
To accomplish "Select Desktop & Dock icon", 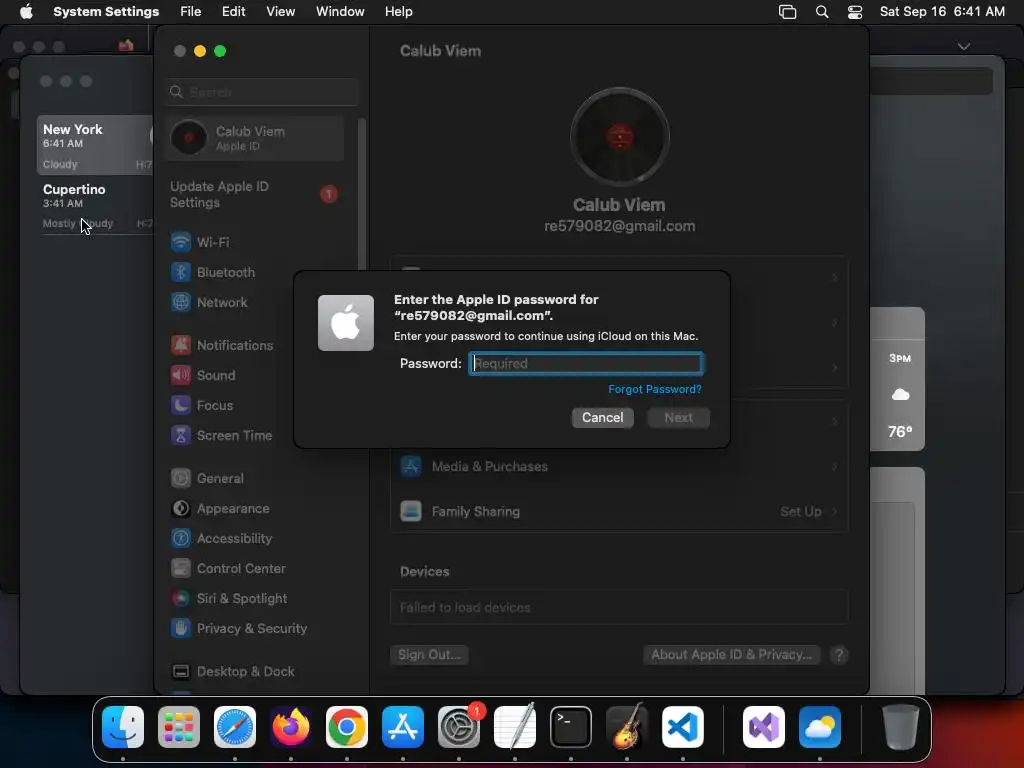I will coord(181,671).
